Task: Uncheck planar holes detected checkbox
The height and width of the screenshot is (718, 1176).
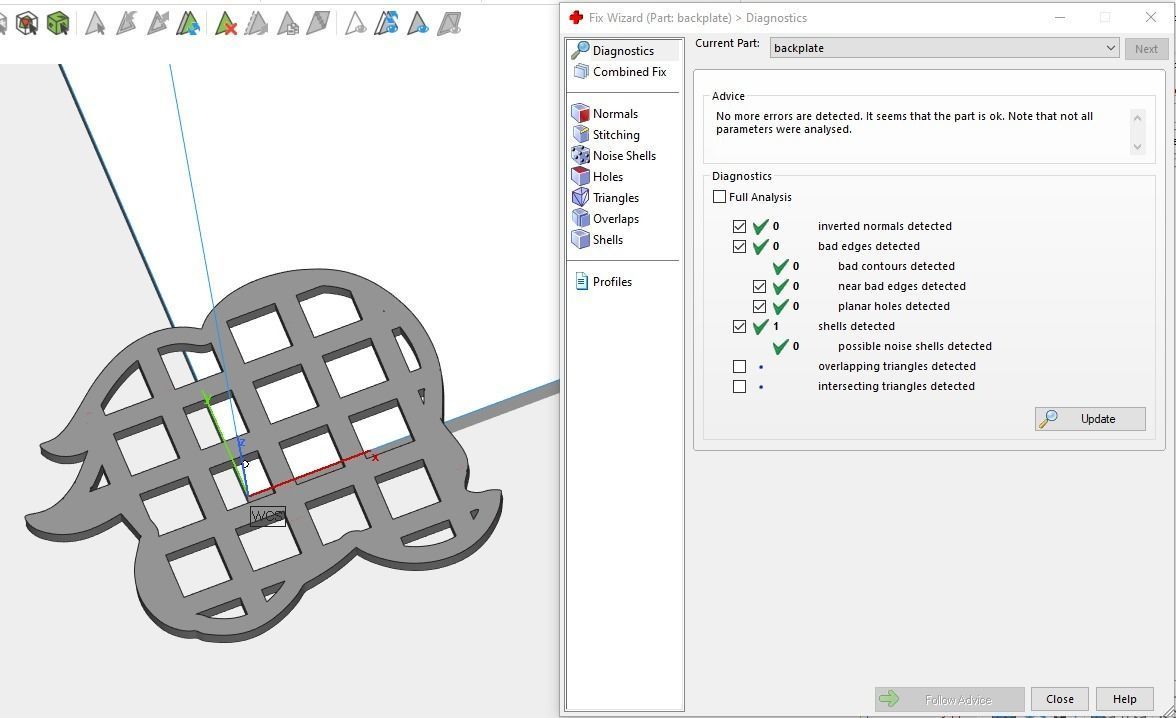Action: (760, 306)
